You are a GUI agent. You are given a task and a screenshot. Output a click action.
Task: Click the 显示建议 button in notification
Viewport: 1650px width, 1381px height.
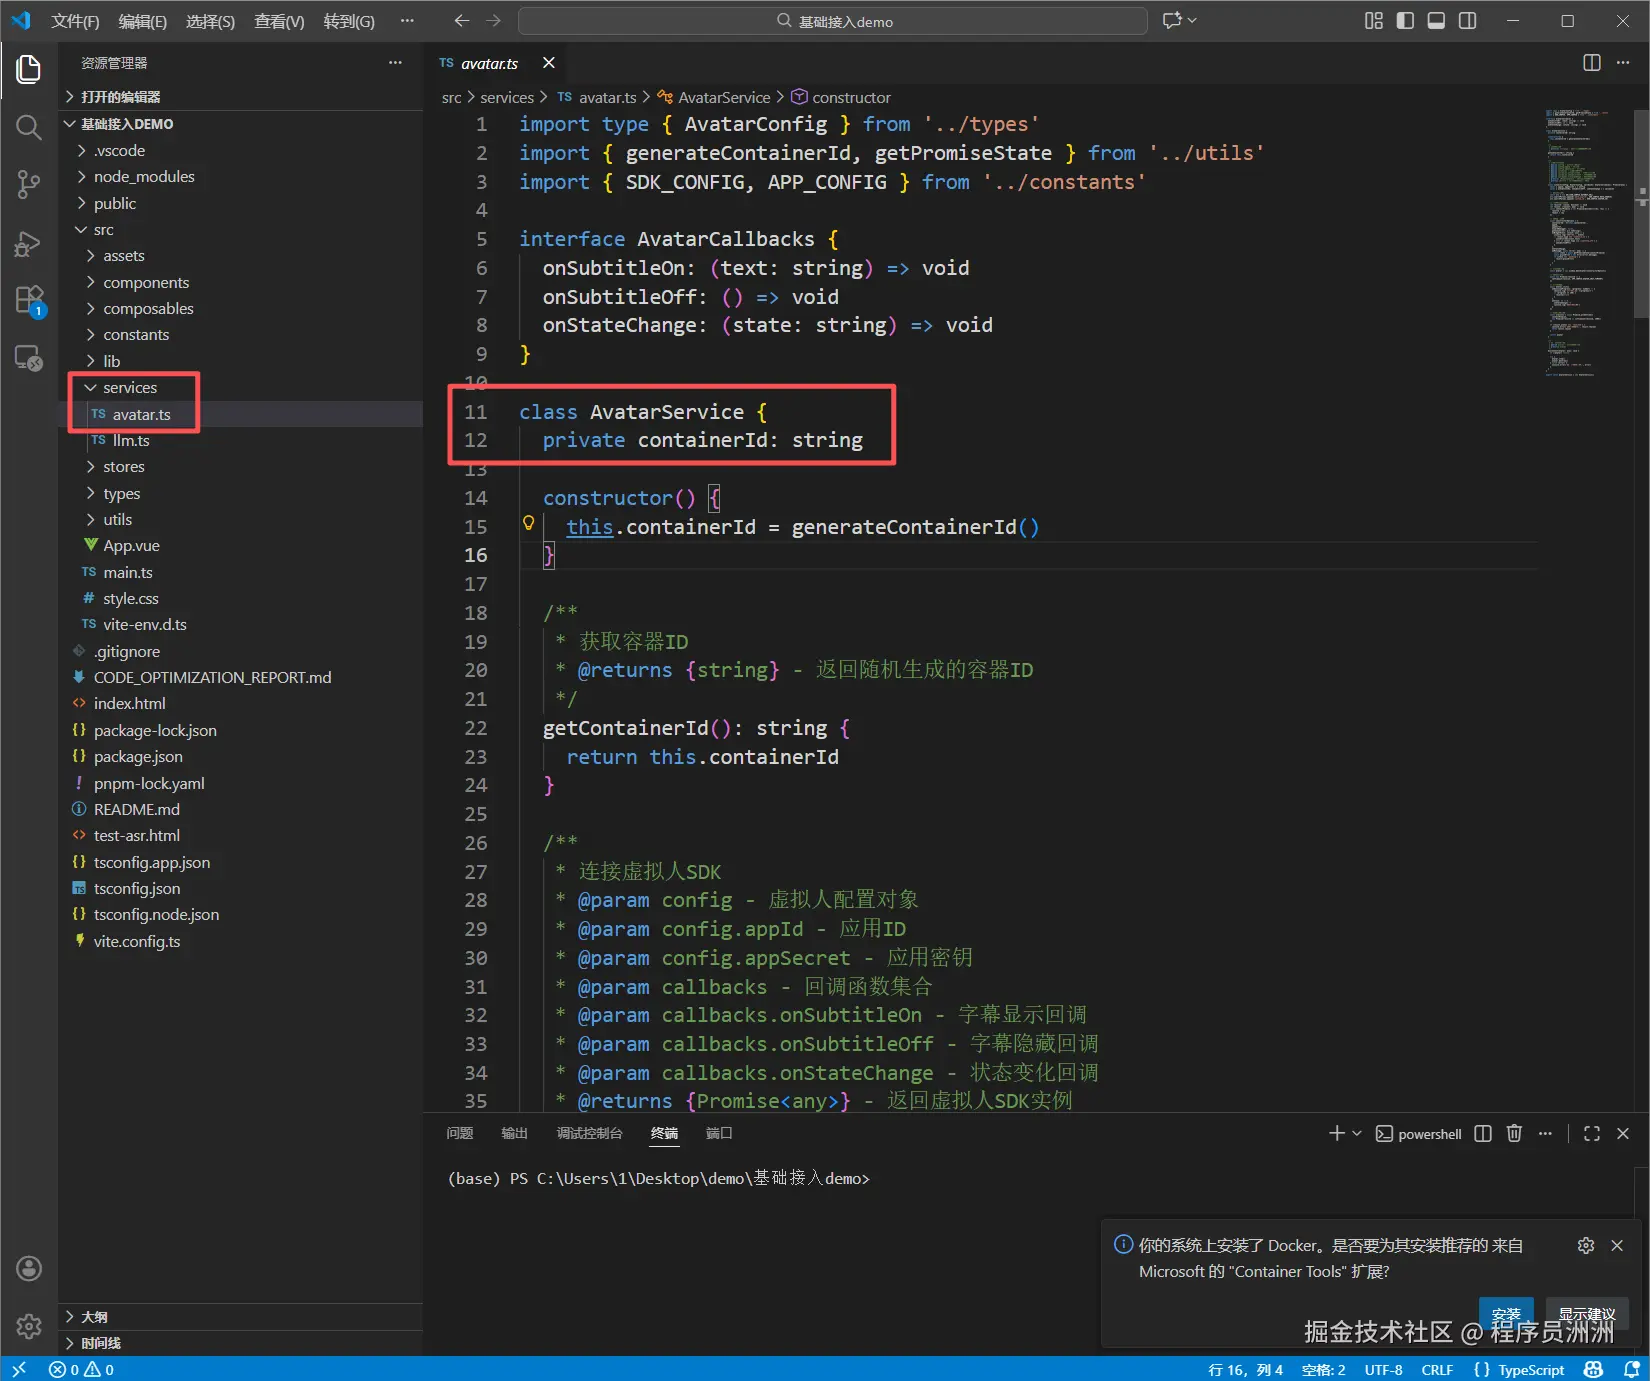[x=1587, y=1314]
